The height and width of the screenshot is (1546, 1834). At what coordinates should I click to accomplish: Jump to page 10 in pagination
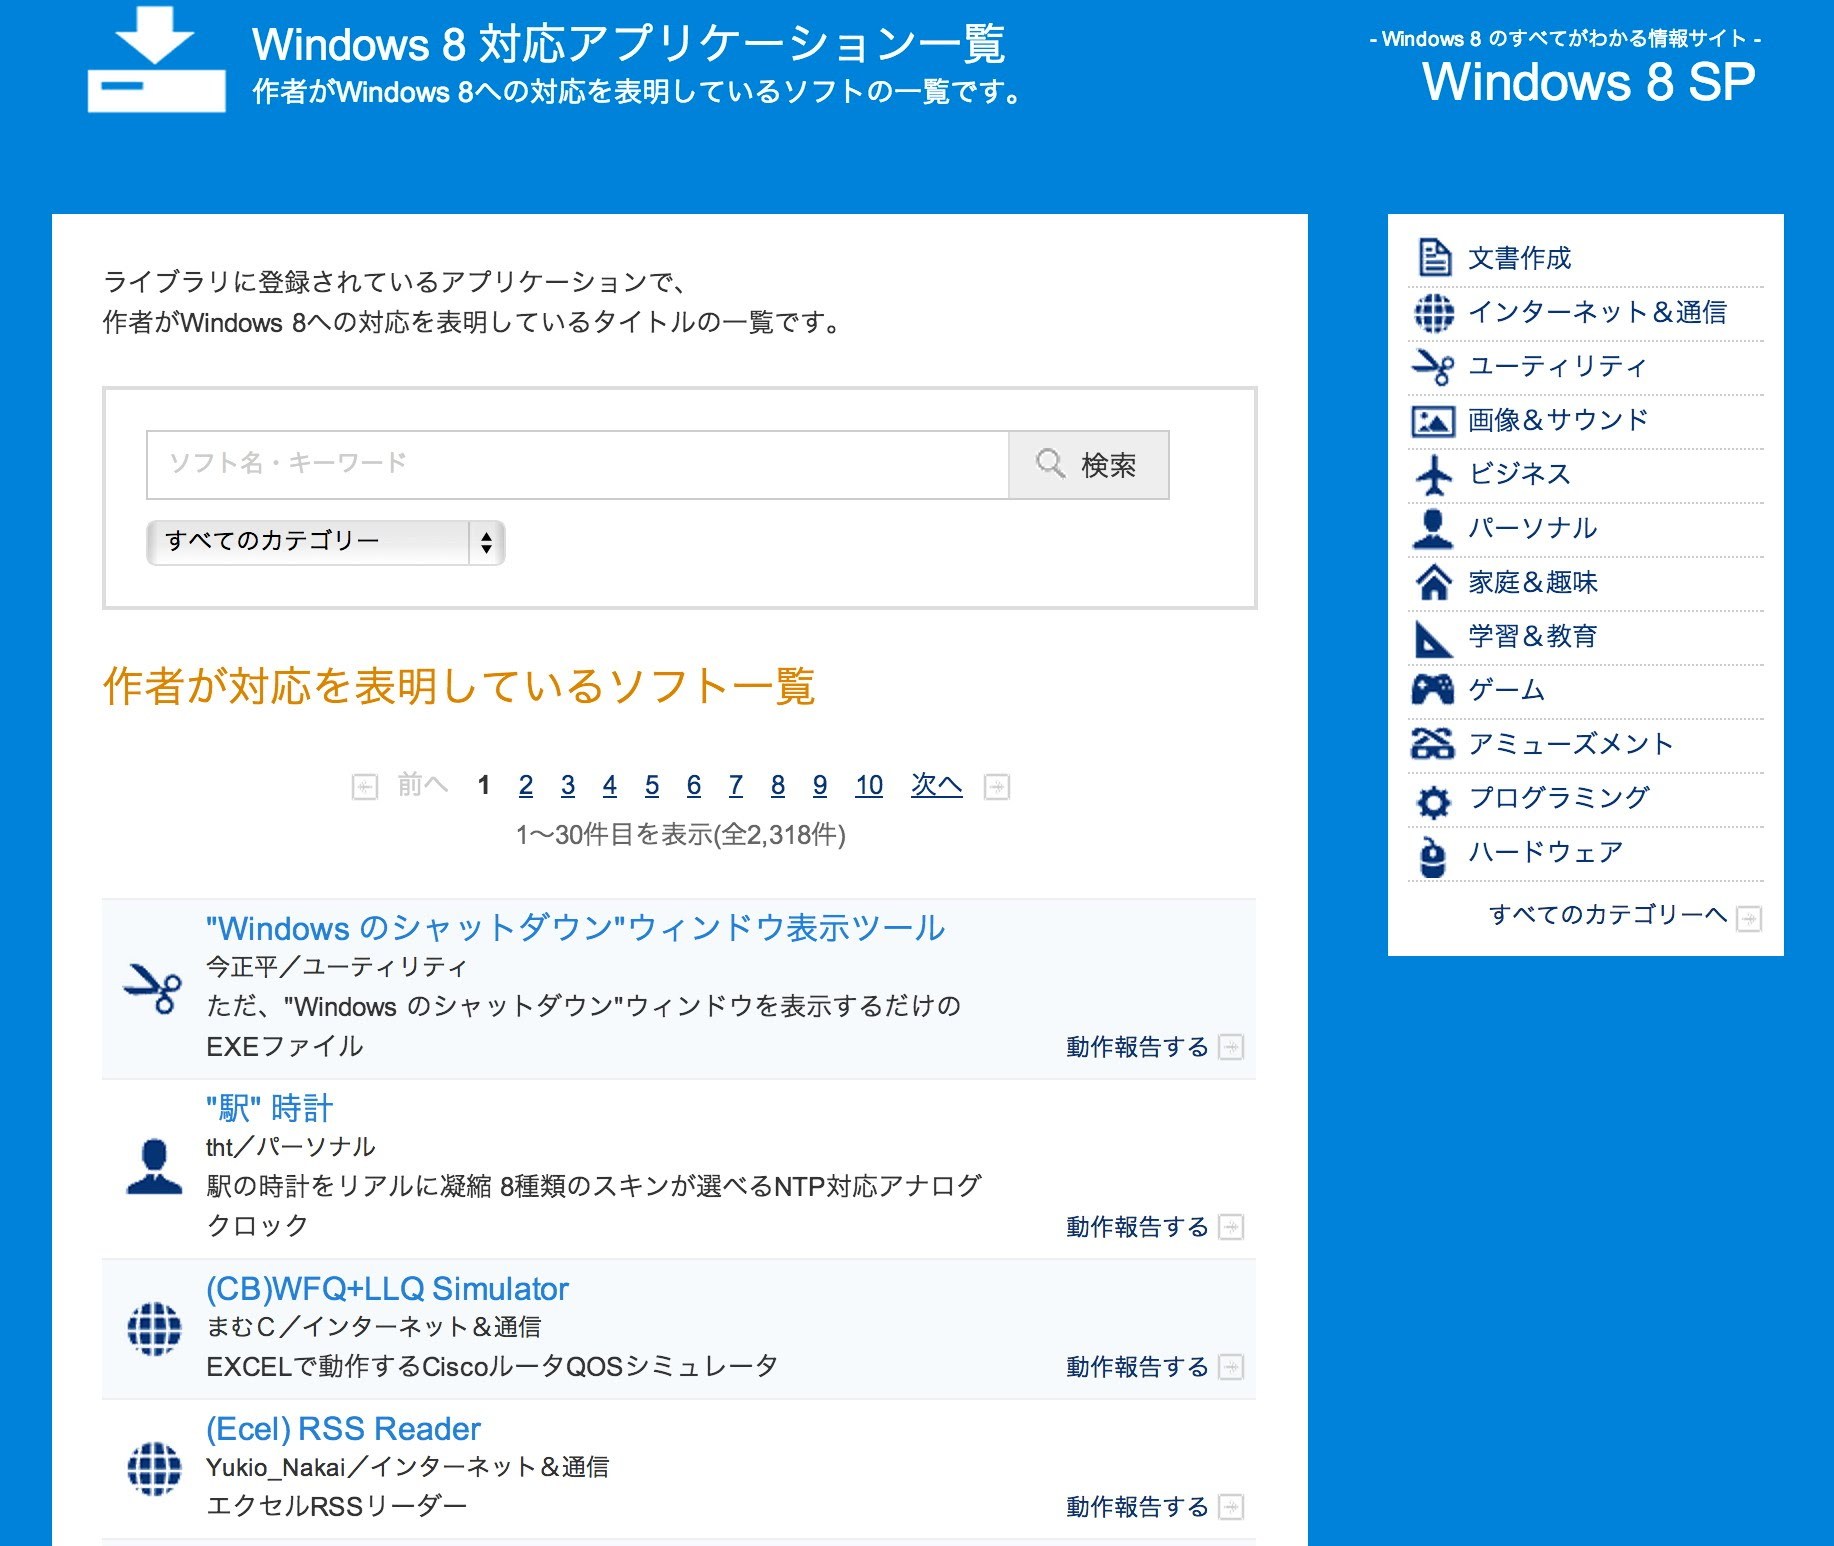(x=868, y=786)
